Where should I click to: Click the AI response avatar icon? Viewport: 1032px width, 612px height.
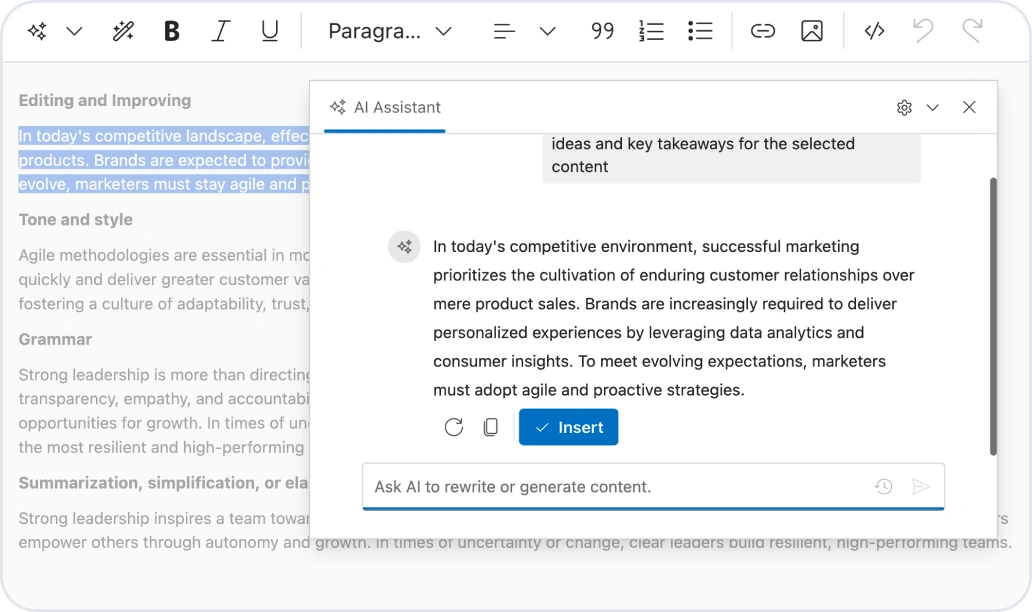coord(404,247)
